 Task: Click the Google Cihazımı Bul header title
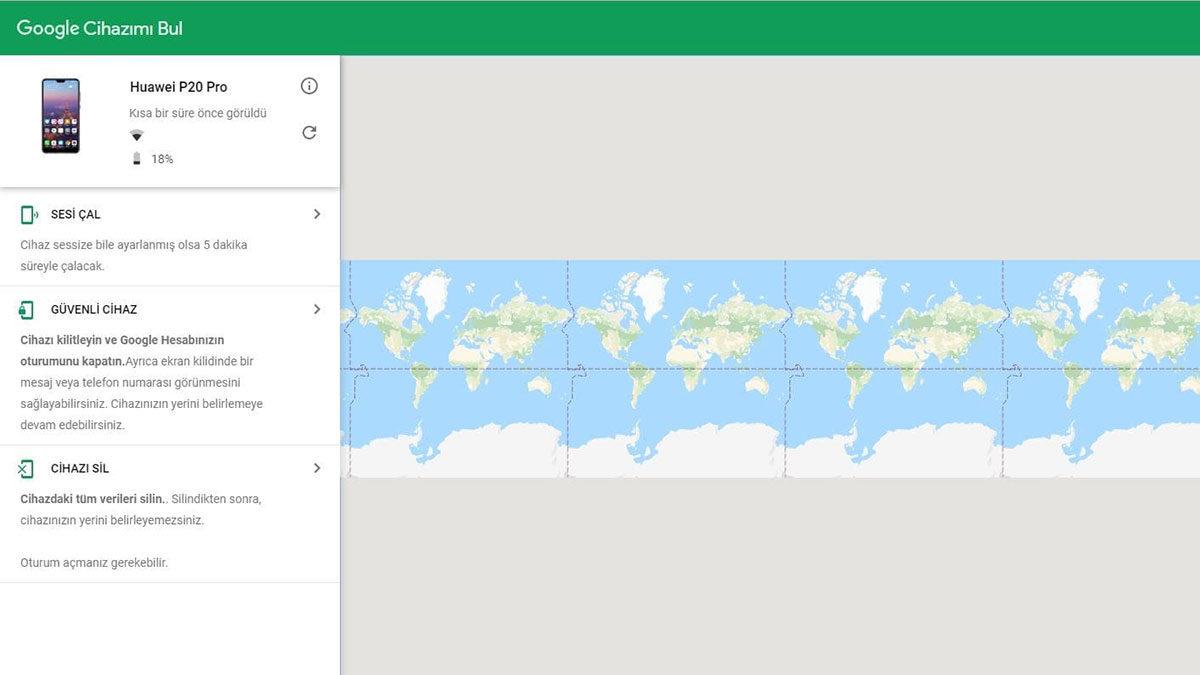[100, 28]
